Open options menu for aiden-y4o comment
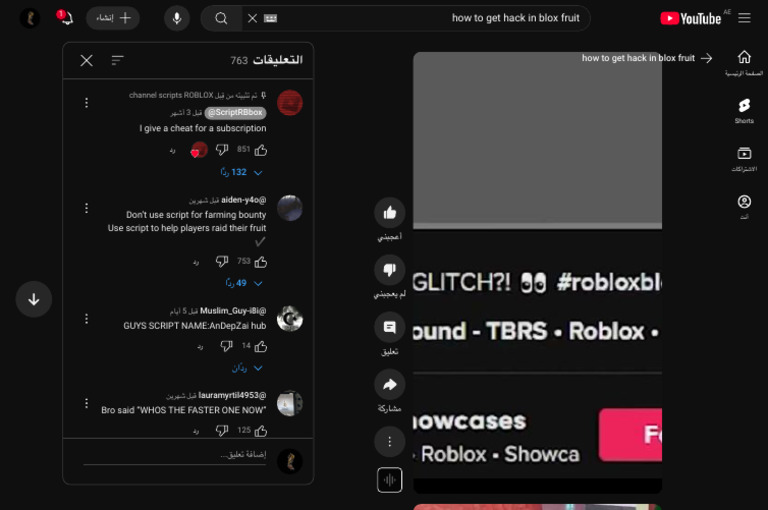This screenshot has height=510, width=768. coord(86,208)
